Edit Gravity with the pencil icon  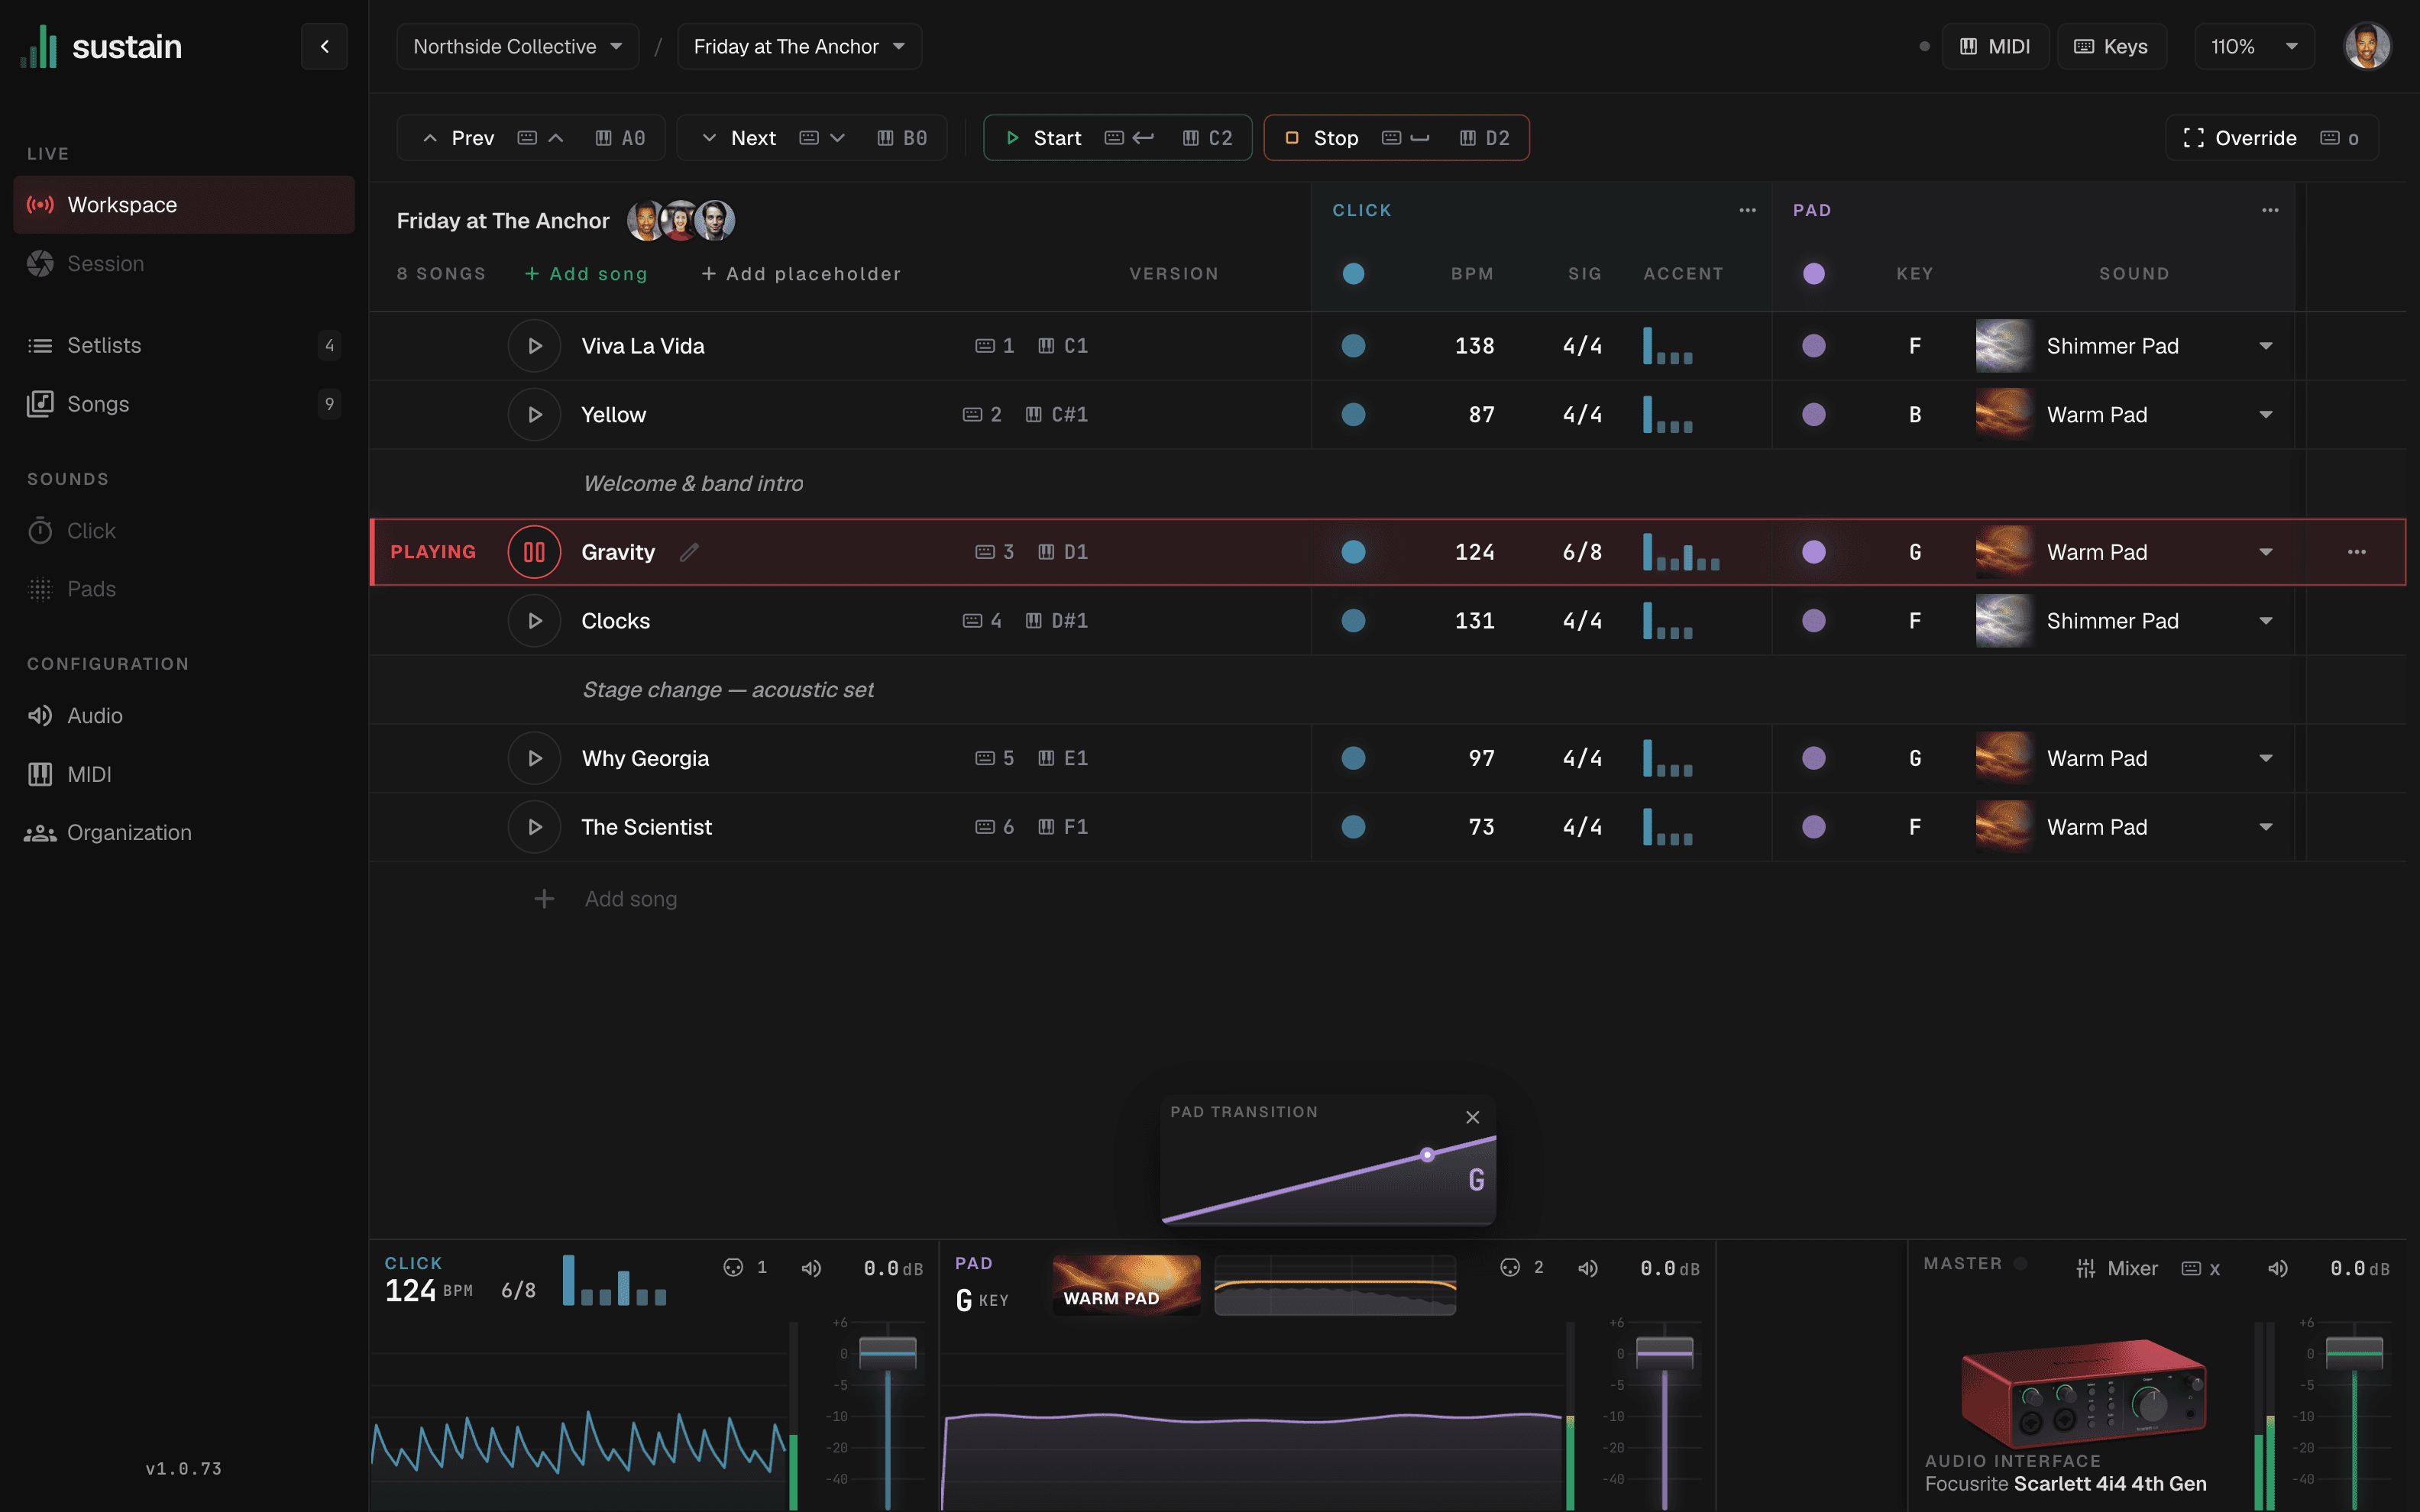[x=689, y=552]
